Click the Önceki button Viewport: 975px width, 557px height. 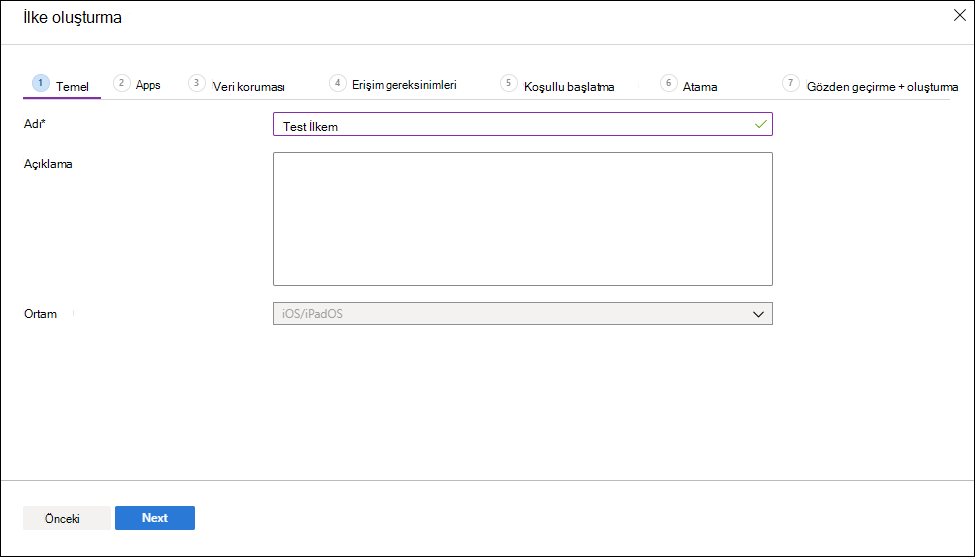click(67, 518)
